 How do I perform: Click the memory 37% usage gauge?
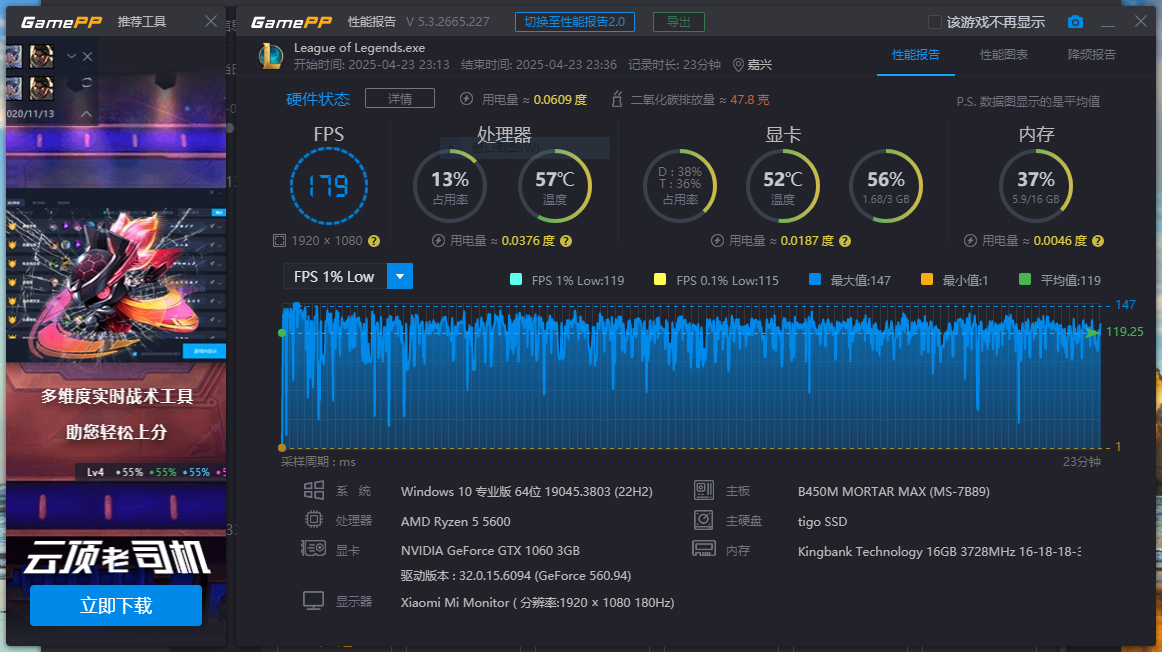click(1035, 186)
